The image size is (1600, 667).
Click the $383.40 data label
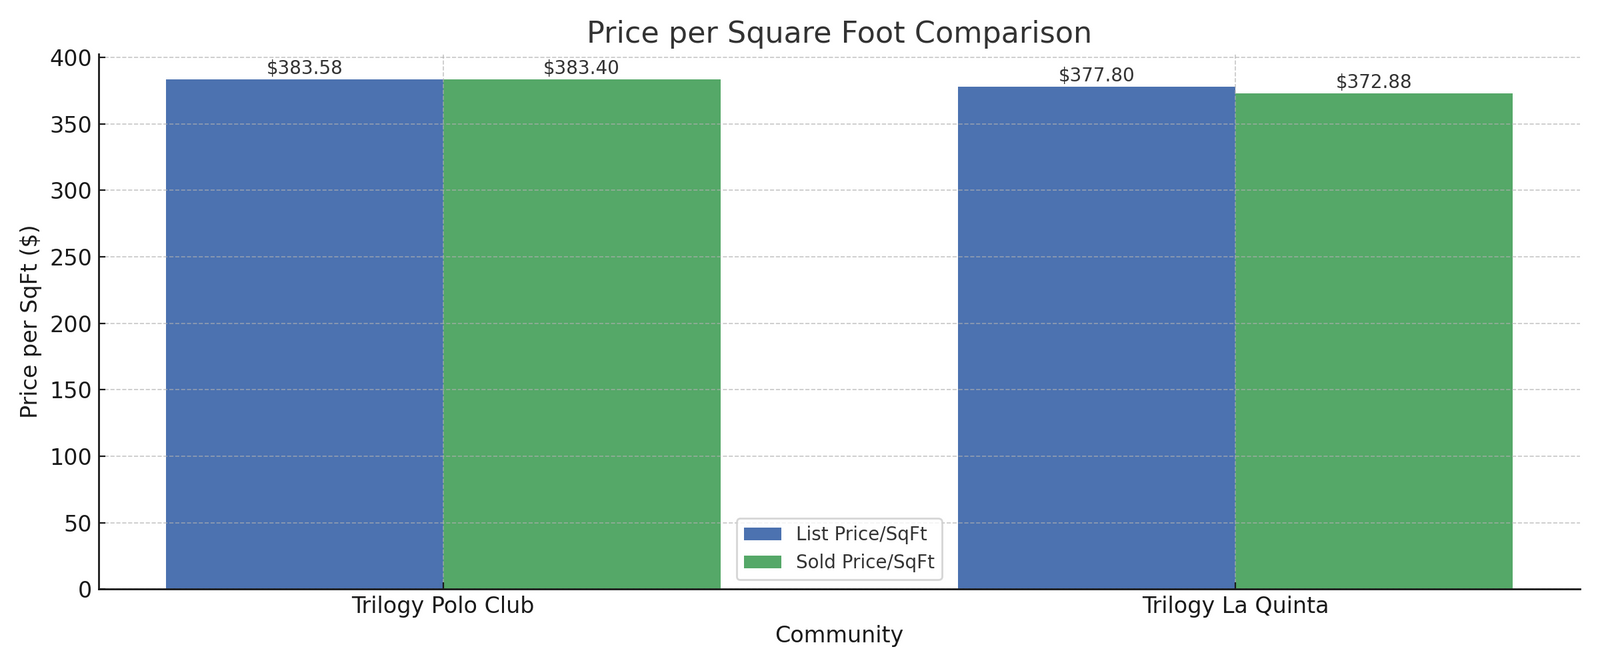pyautogui.click(x=581, y=68)
